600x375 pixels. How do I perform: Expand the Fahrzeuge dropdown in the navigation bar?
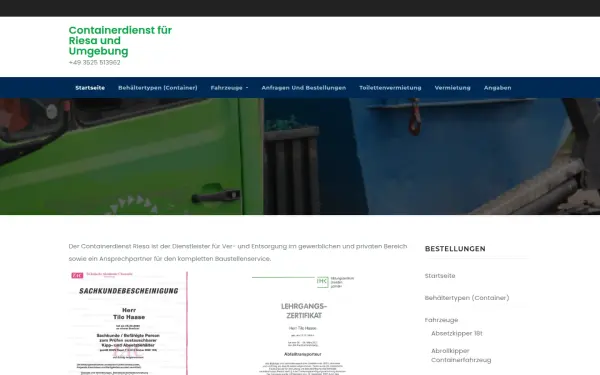pyautogui.click(x=229, y=88)
